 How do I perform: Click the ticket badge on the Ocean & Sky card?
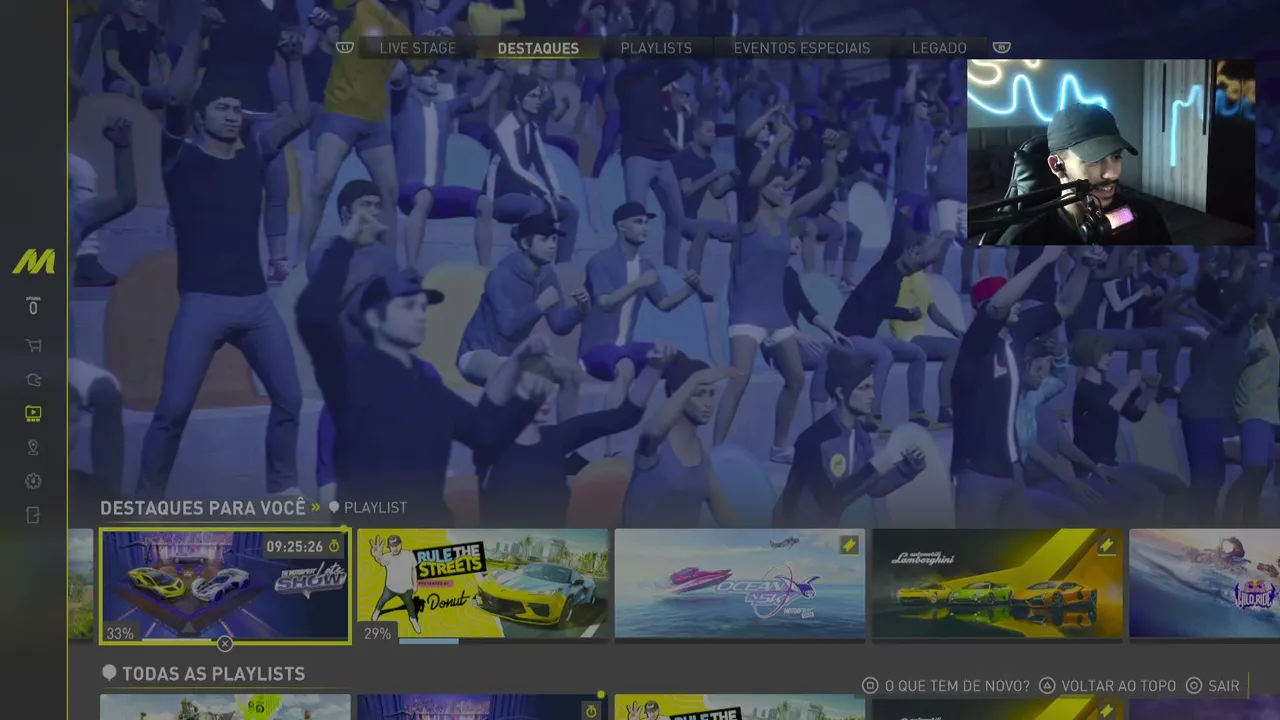pos(849,545)
